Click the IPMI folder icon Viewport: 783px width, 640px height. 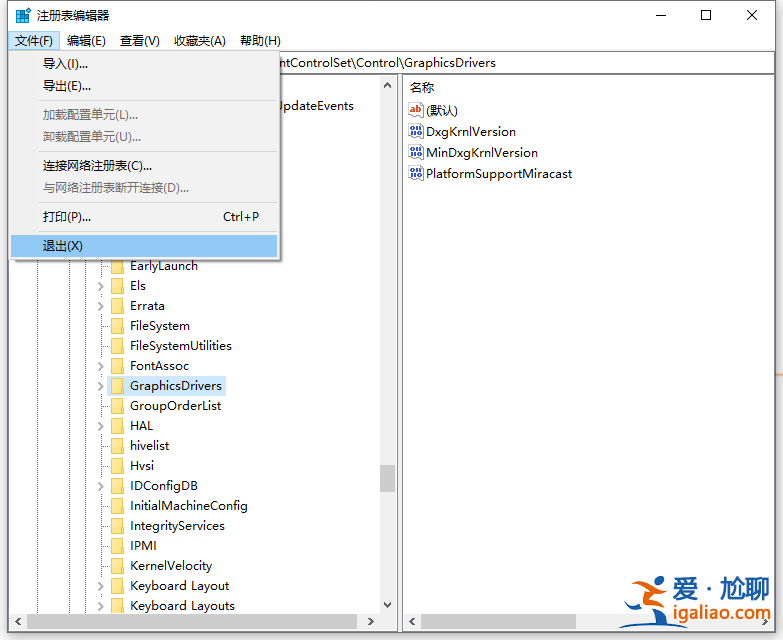coord(117,546)
